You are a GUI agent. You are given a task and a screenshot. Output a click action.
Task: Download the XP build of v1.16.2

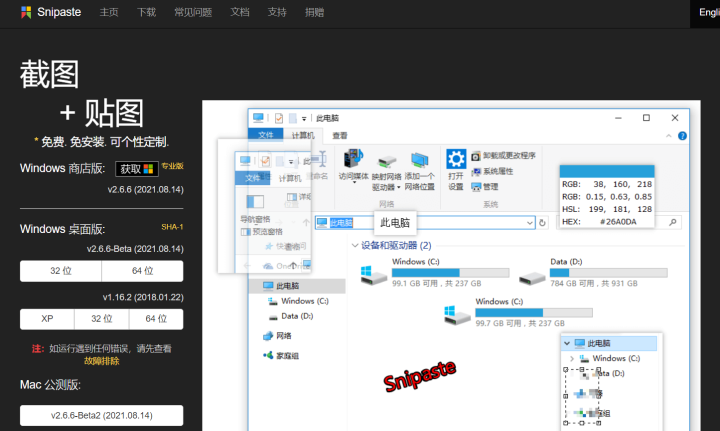47,319
